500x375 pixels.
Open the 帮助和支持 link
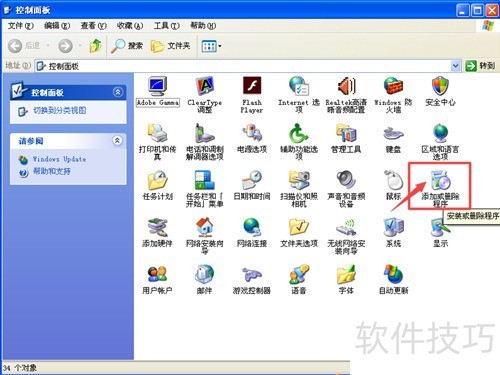[52, 171]
